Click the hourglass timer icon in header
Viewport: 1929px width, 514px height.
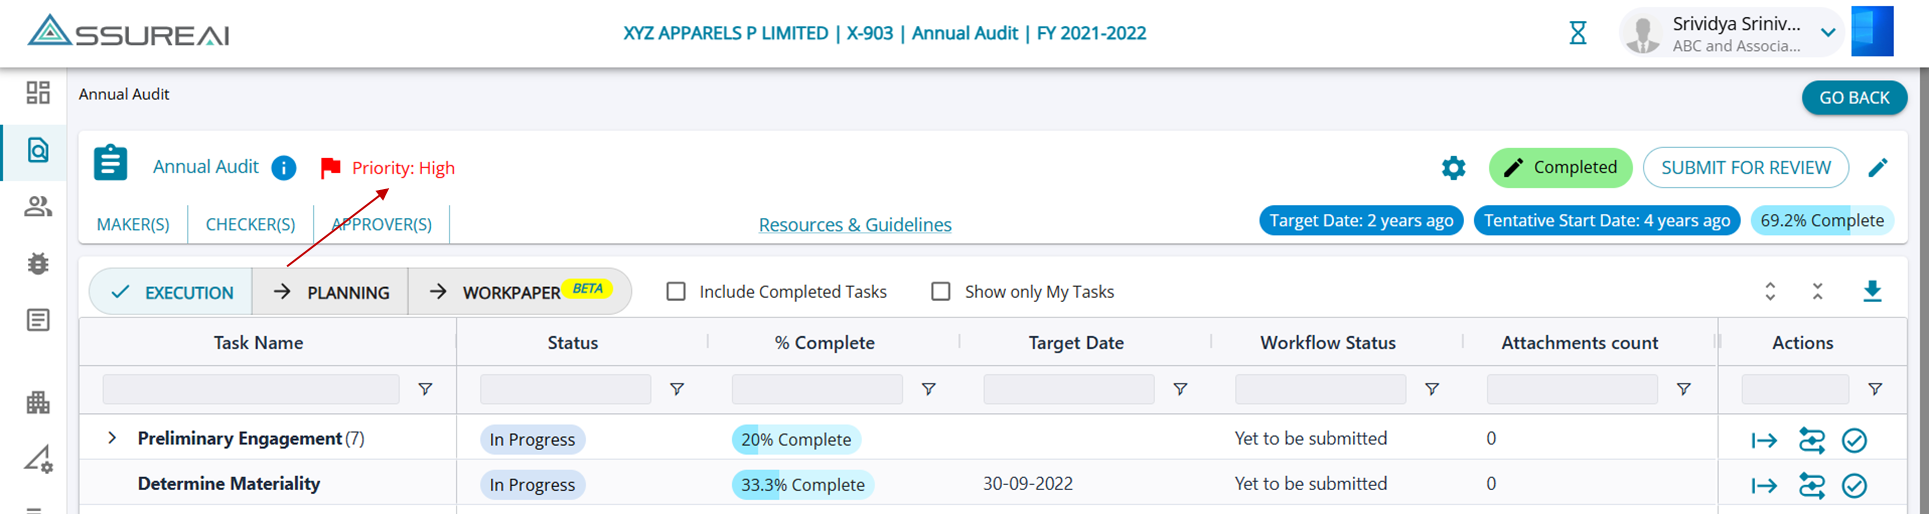click(x=1578, y=33)
